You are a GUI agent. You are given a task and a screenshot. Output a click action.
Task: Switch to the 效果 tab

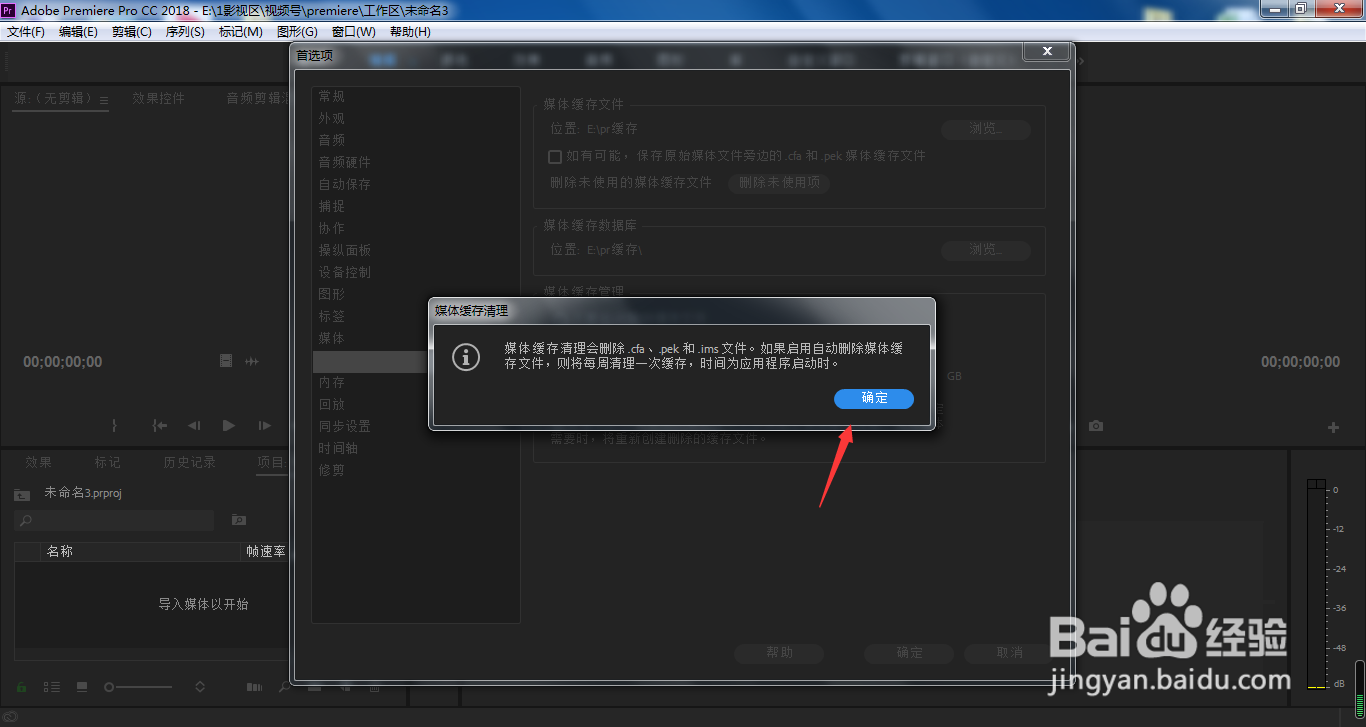tap(38, 462)
